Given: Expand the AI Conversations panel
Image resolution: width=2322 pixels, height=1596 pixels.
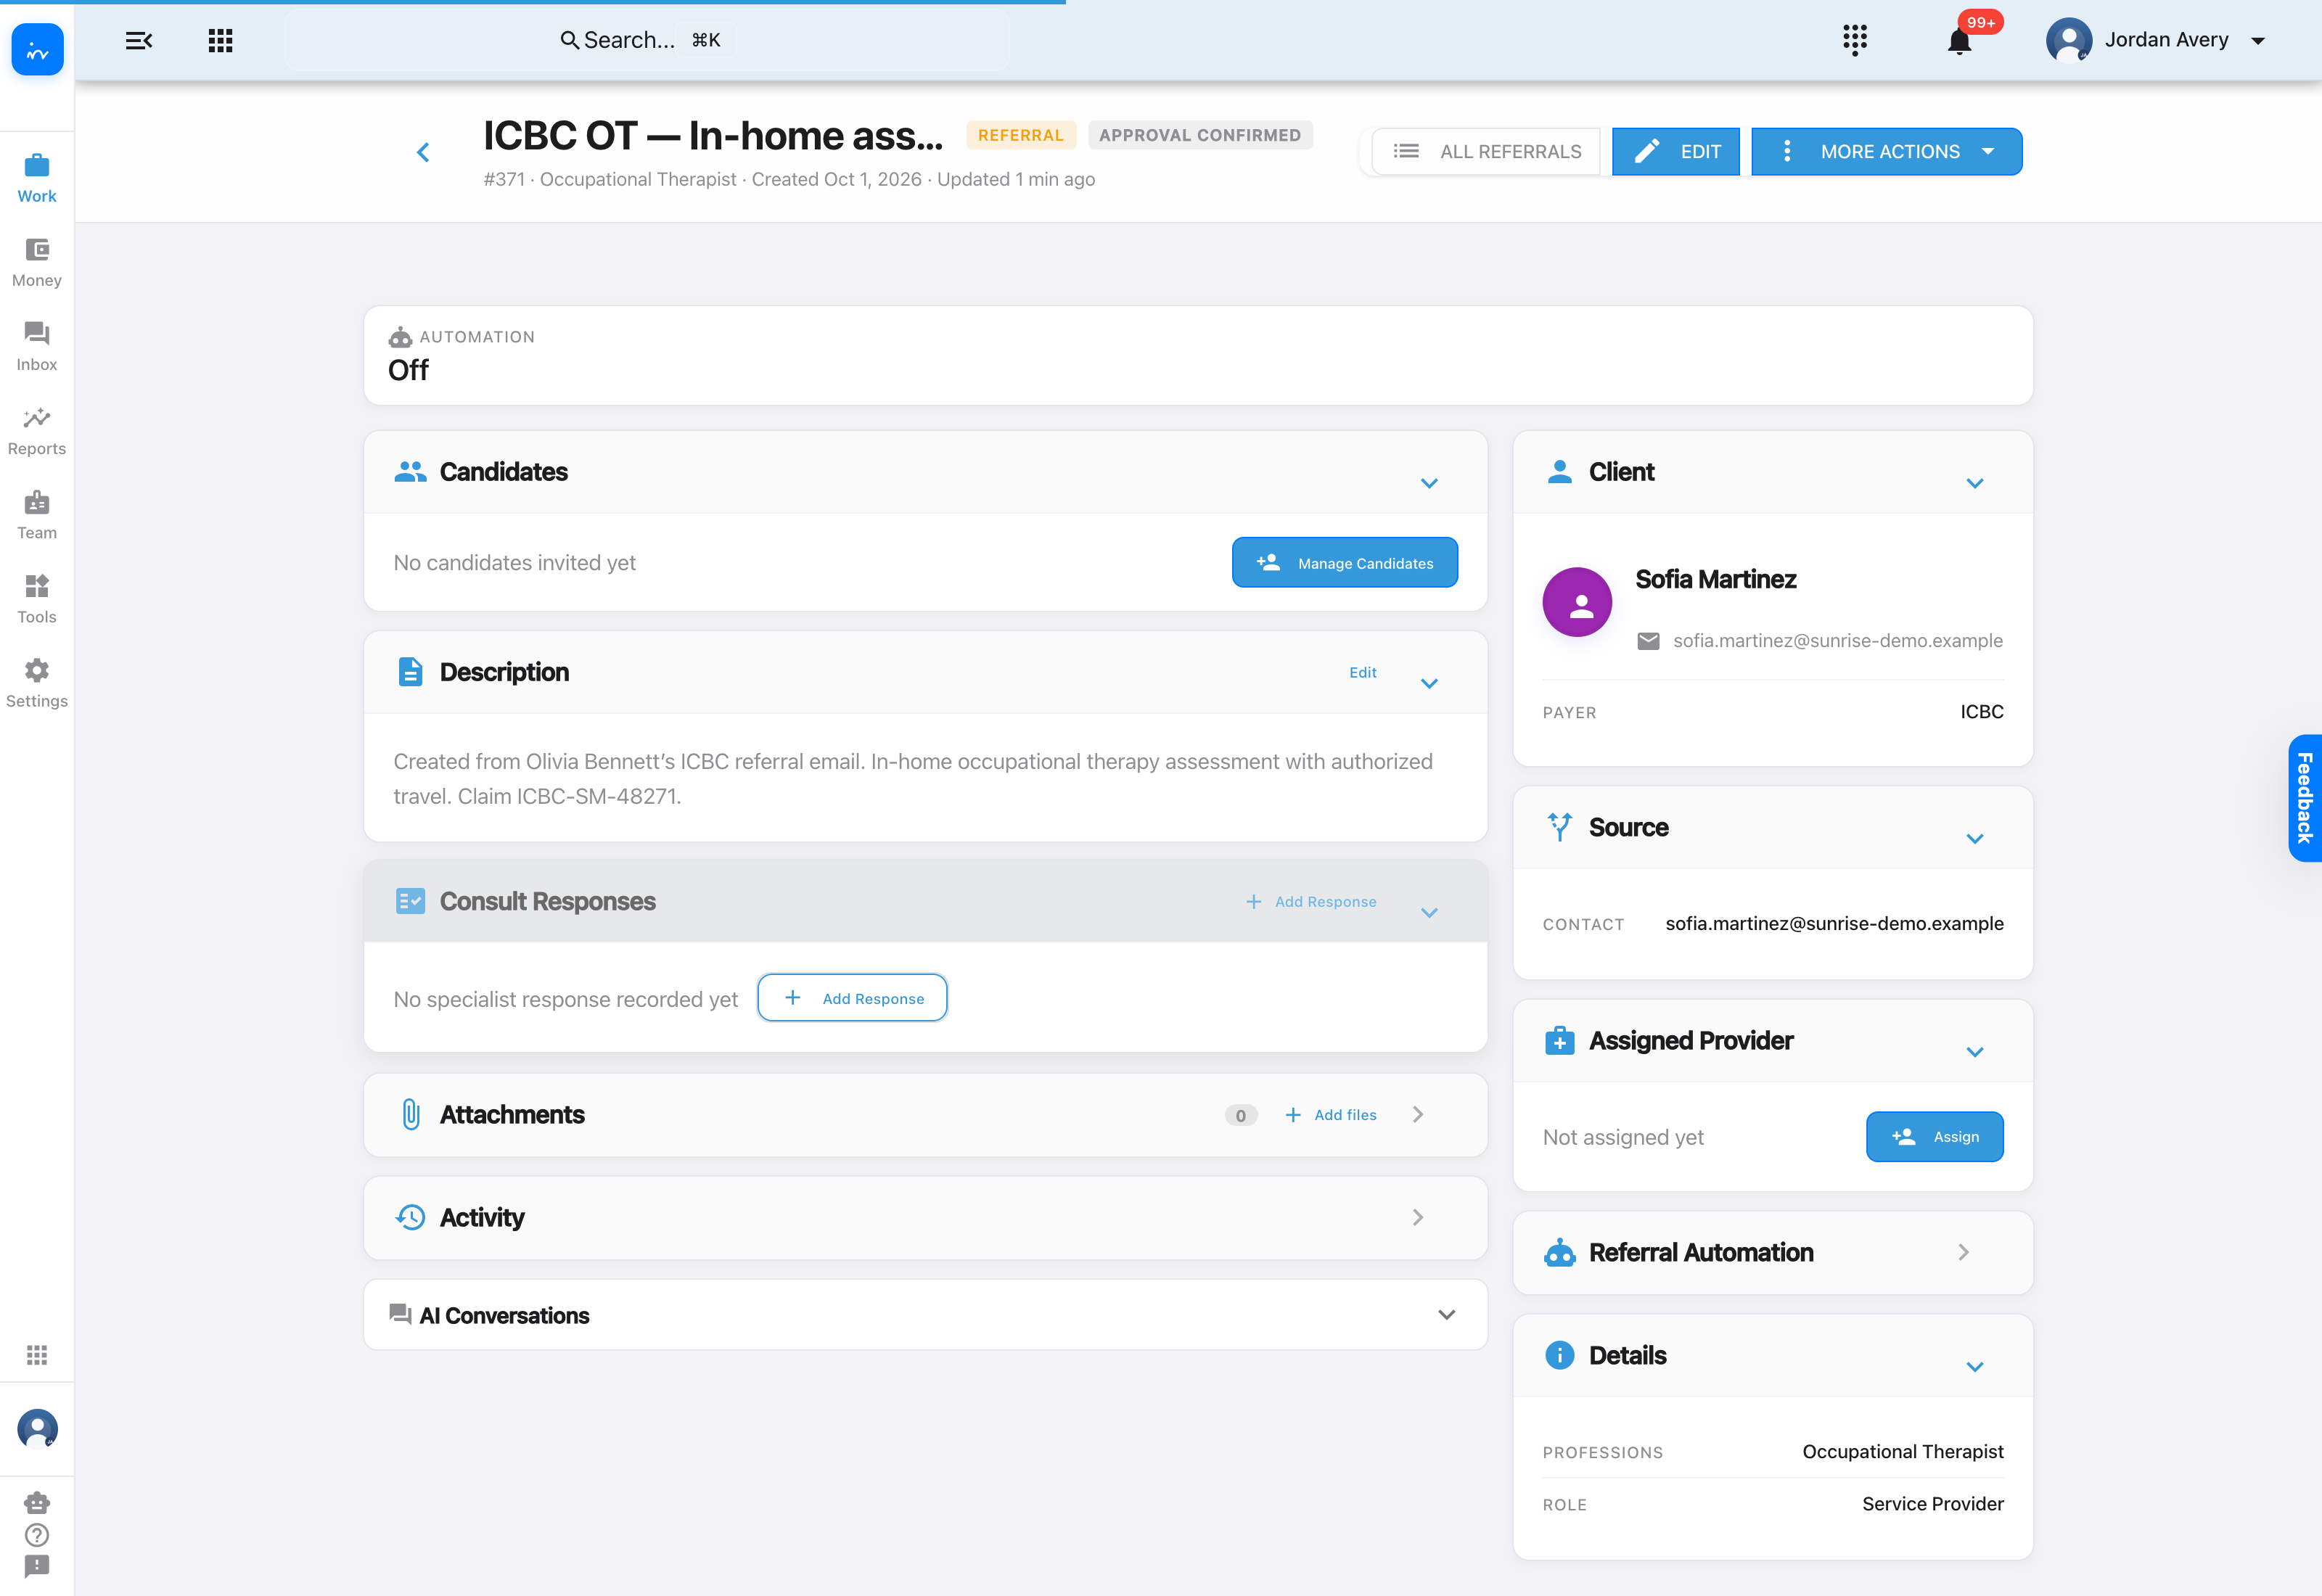Looking at the screenshot, I should [1446, 1314].
